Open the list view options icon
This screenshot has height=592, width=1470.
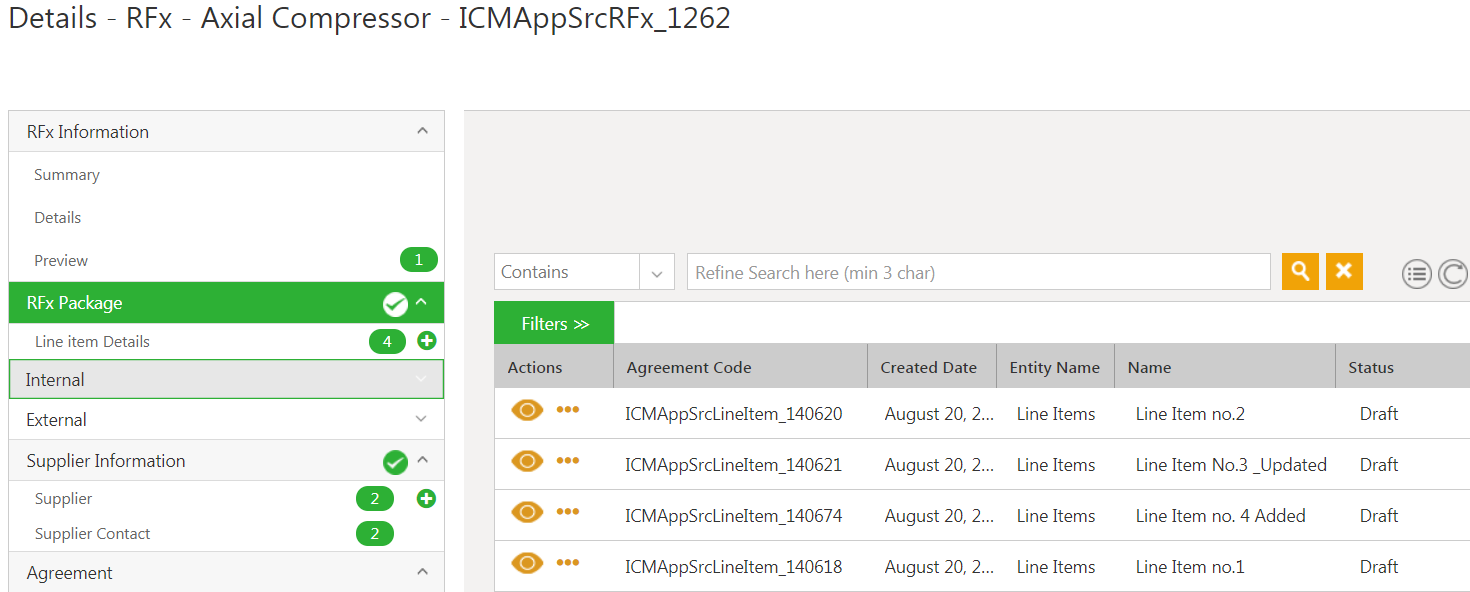pos(1417,274)
